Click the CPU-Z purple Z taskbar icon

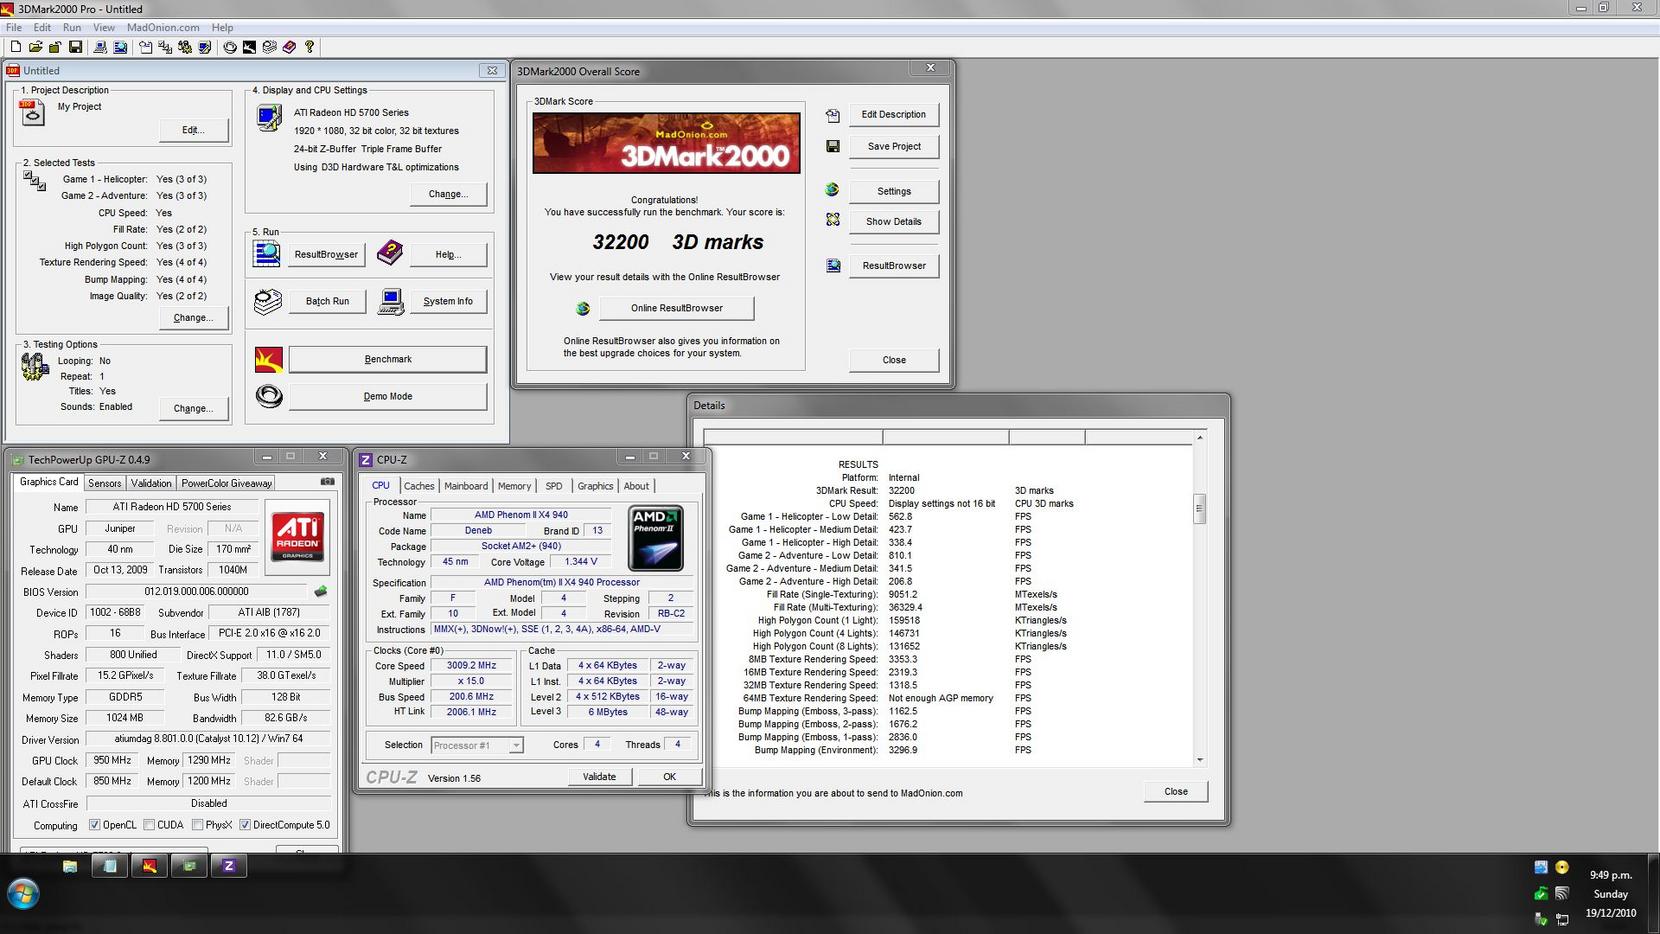point(228,866)
